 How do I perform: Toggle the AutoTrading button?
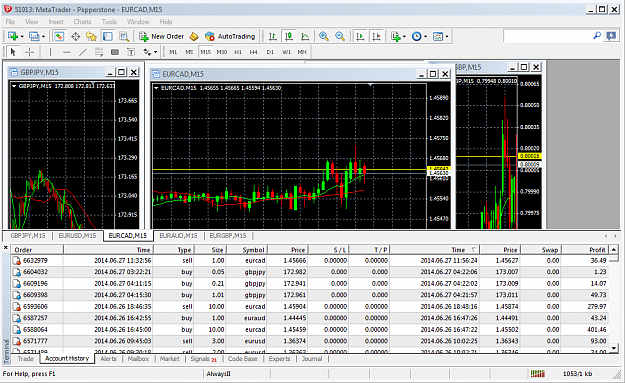(230, 36)
